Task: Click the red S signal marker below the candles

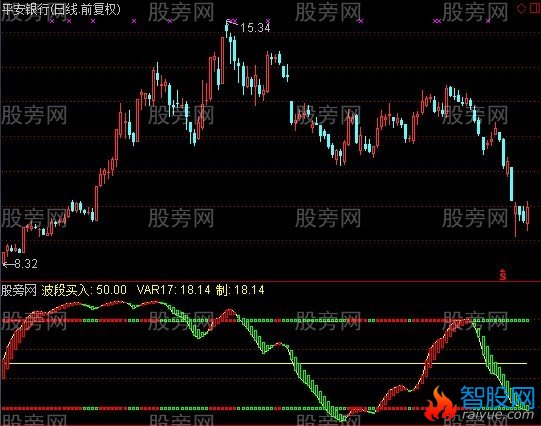Action: 503,274
